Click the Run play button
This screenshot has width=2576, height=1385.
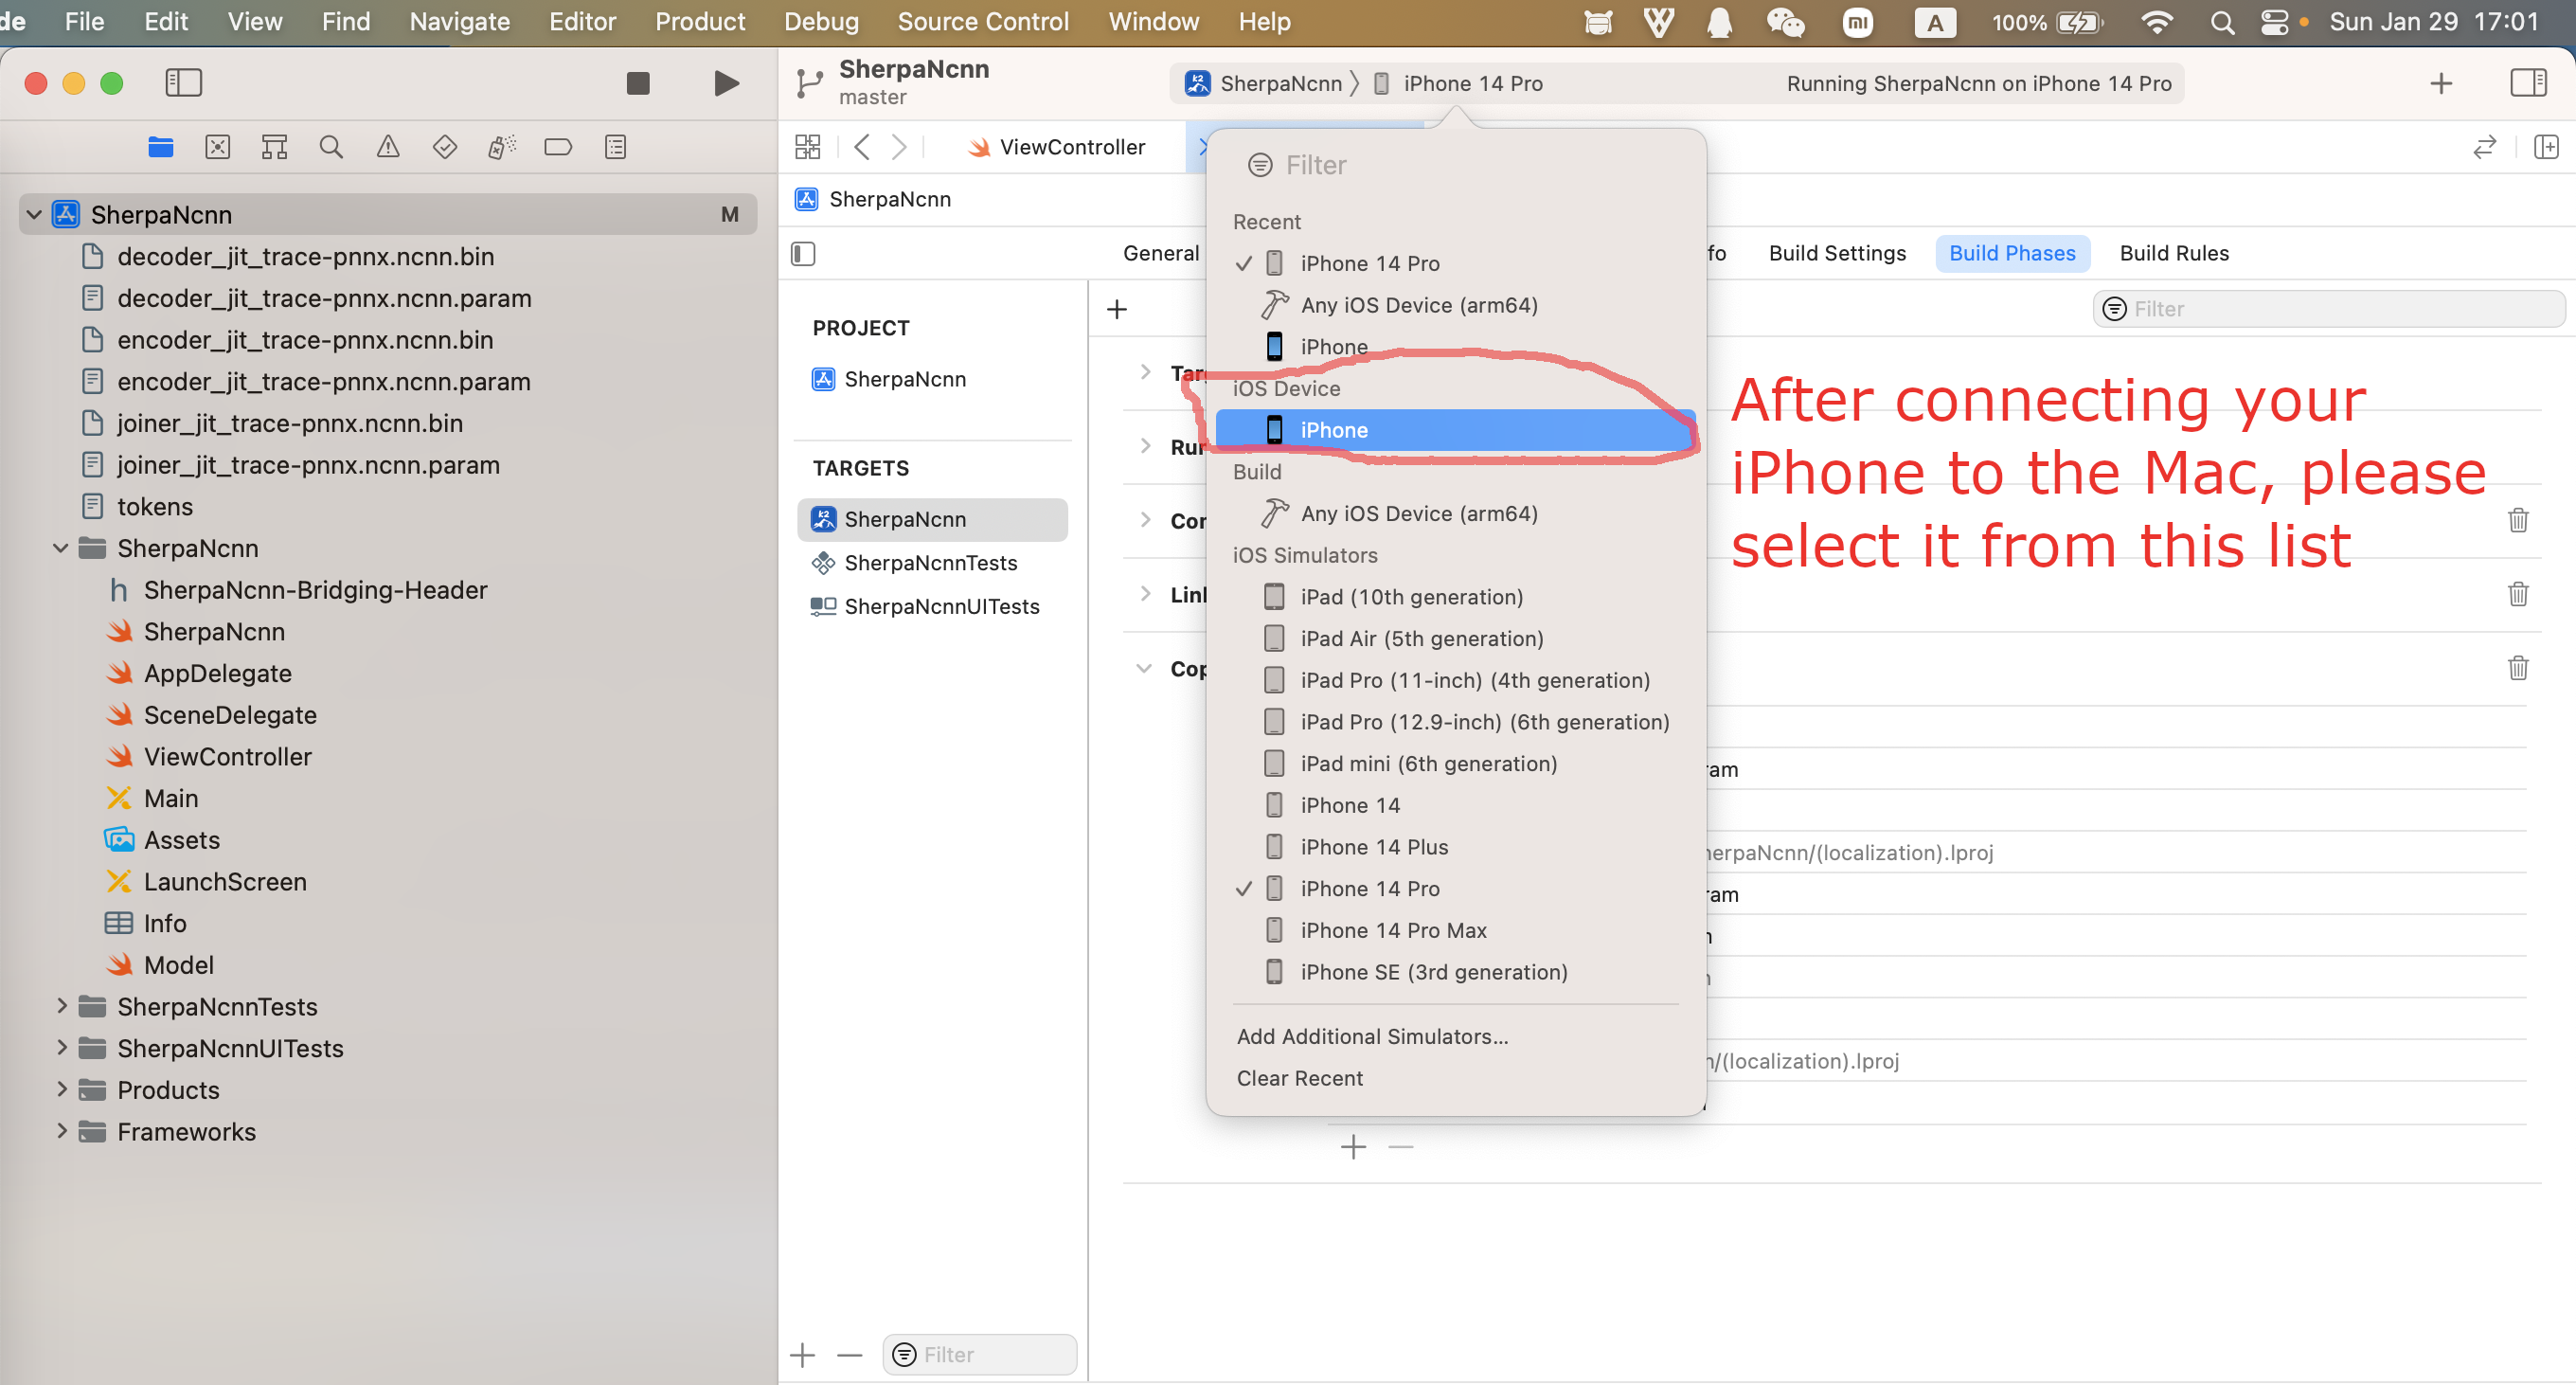pyautogui.click(x=727, y=83)
